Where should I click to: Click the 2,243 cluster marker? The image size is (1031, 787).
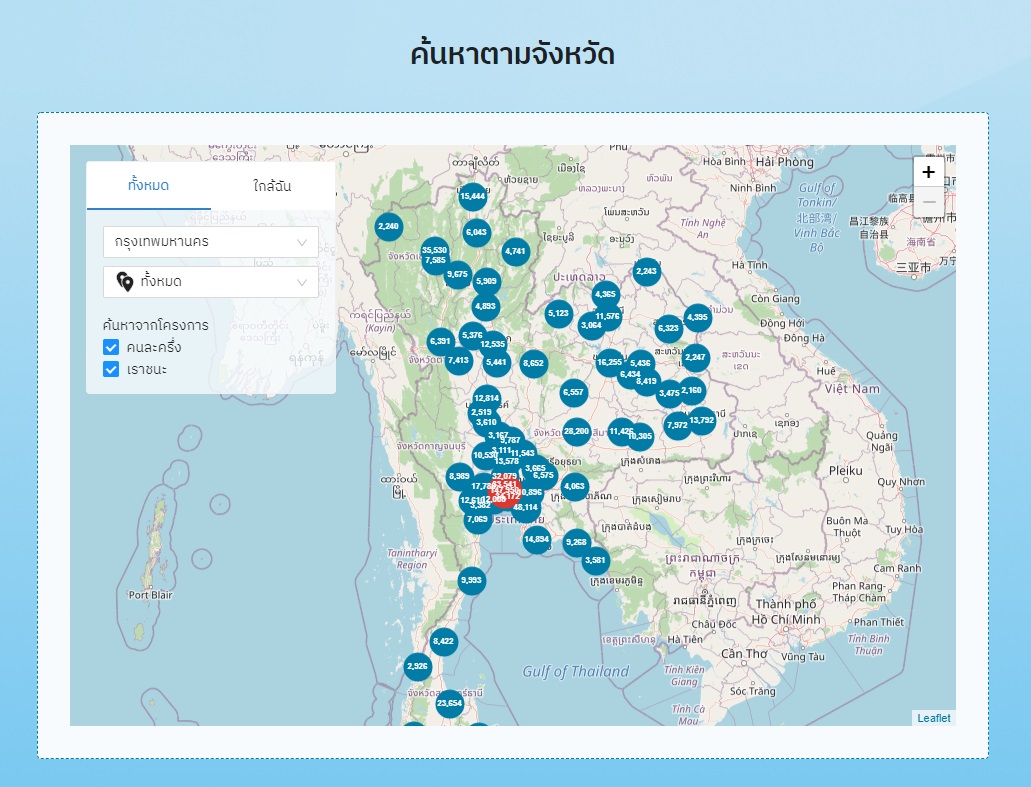tap(647, 271)
